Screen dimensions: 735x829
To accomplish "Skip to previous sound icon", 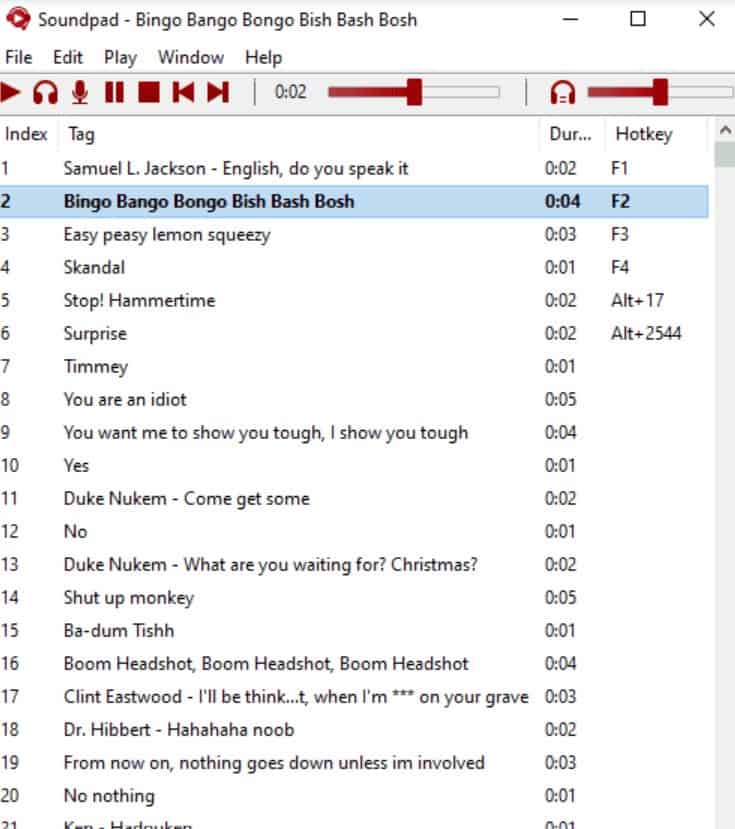I will [183, 93].
